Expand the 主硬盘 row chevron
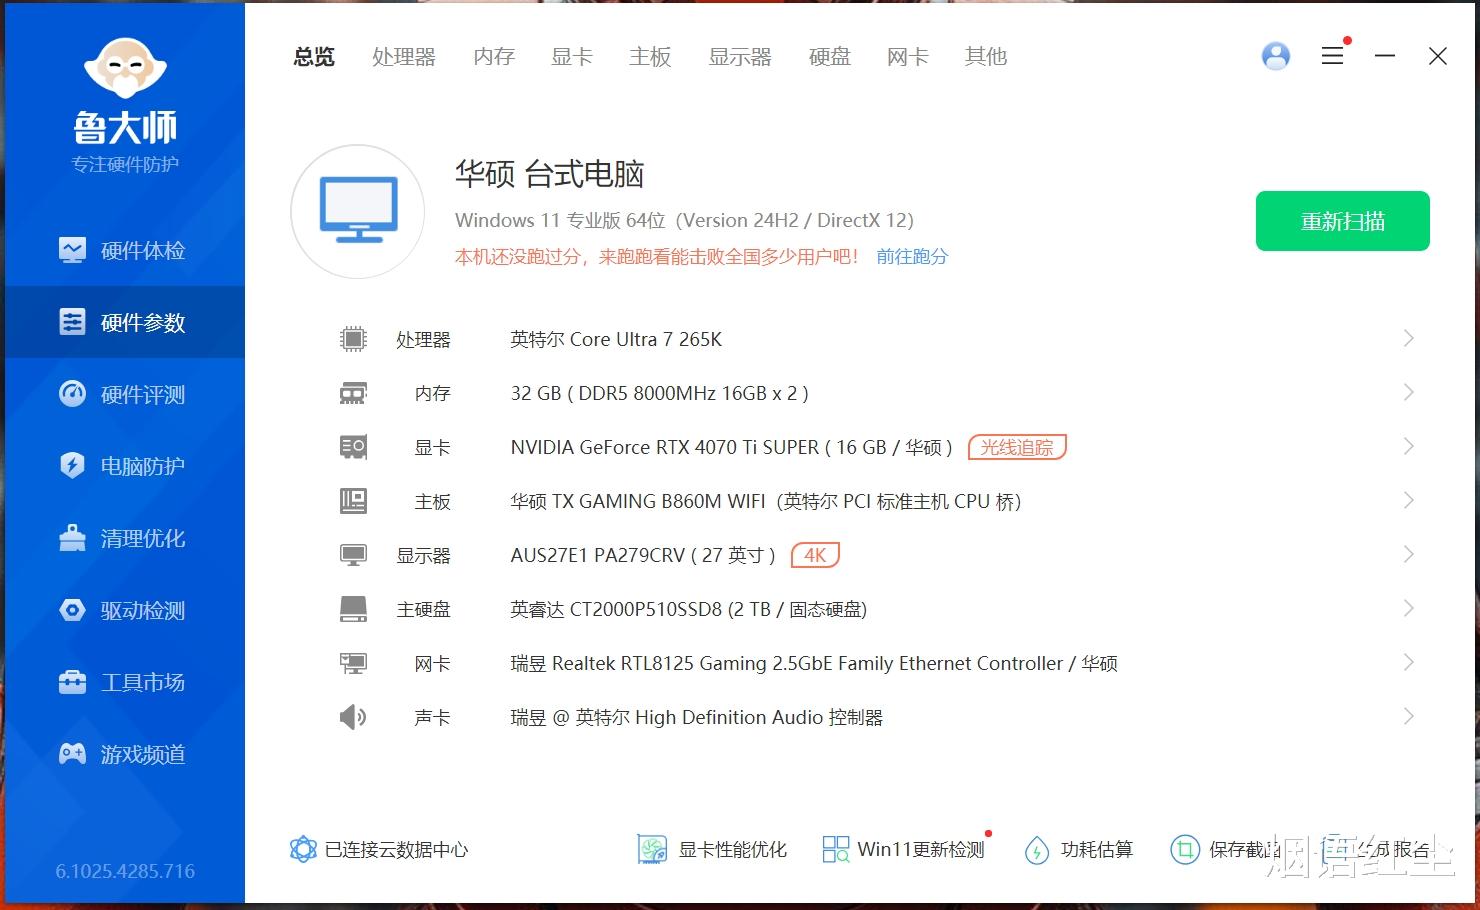The width and height of the screenshot is (1480, 910). click(1408, 608)
